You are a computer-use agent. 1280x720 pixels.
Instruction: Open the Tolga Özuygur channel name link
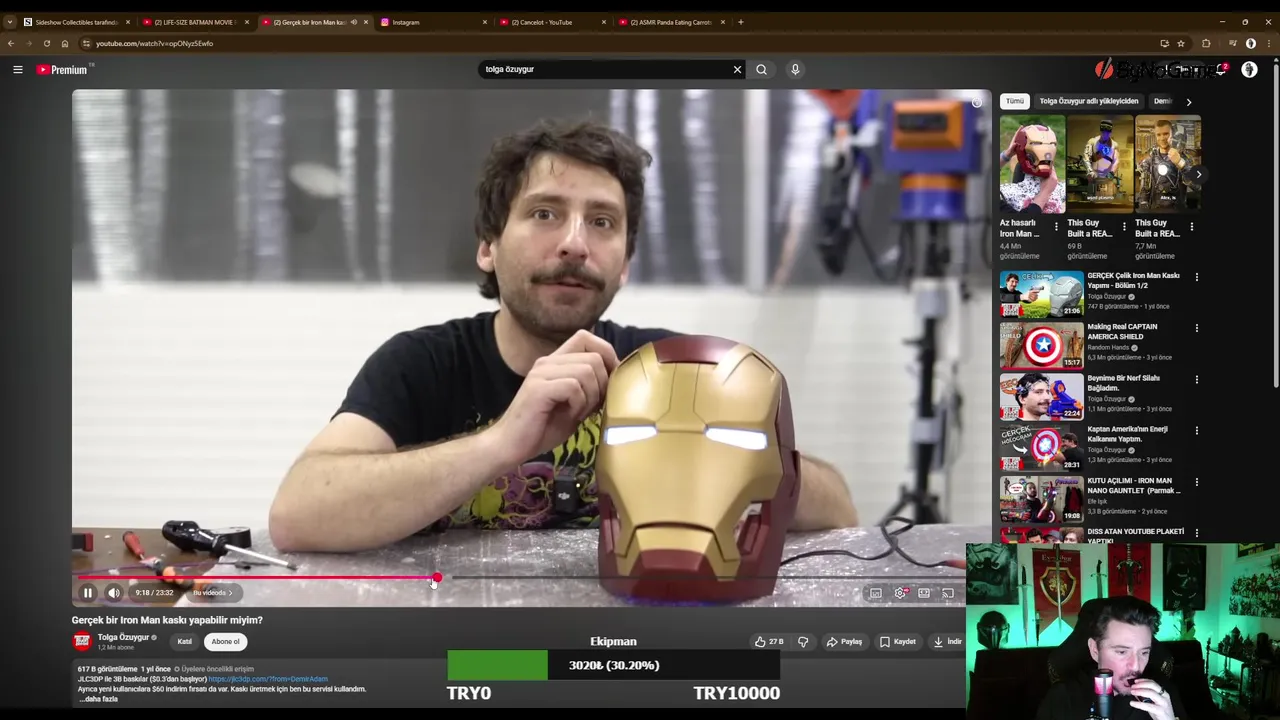click(123, 637)
